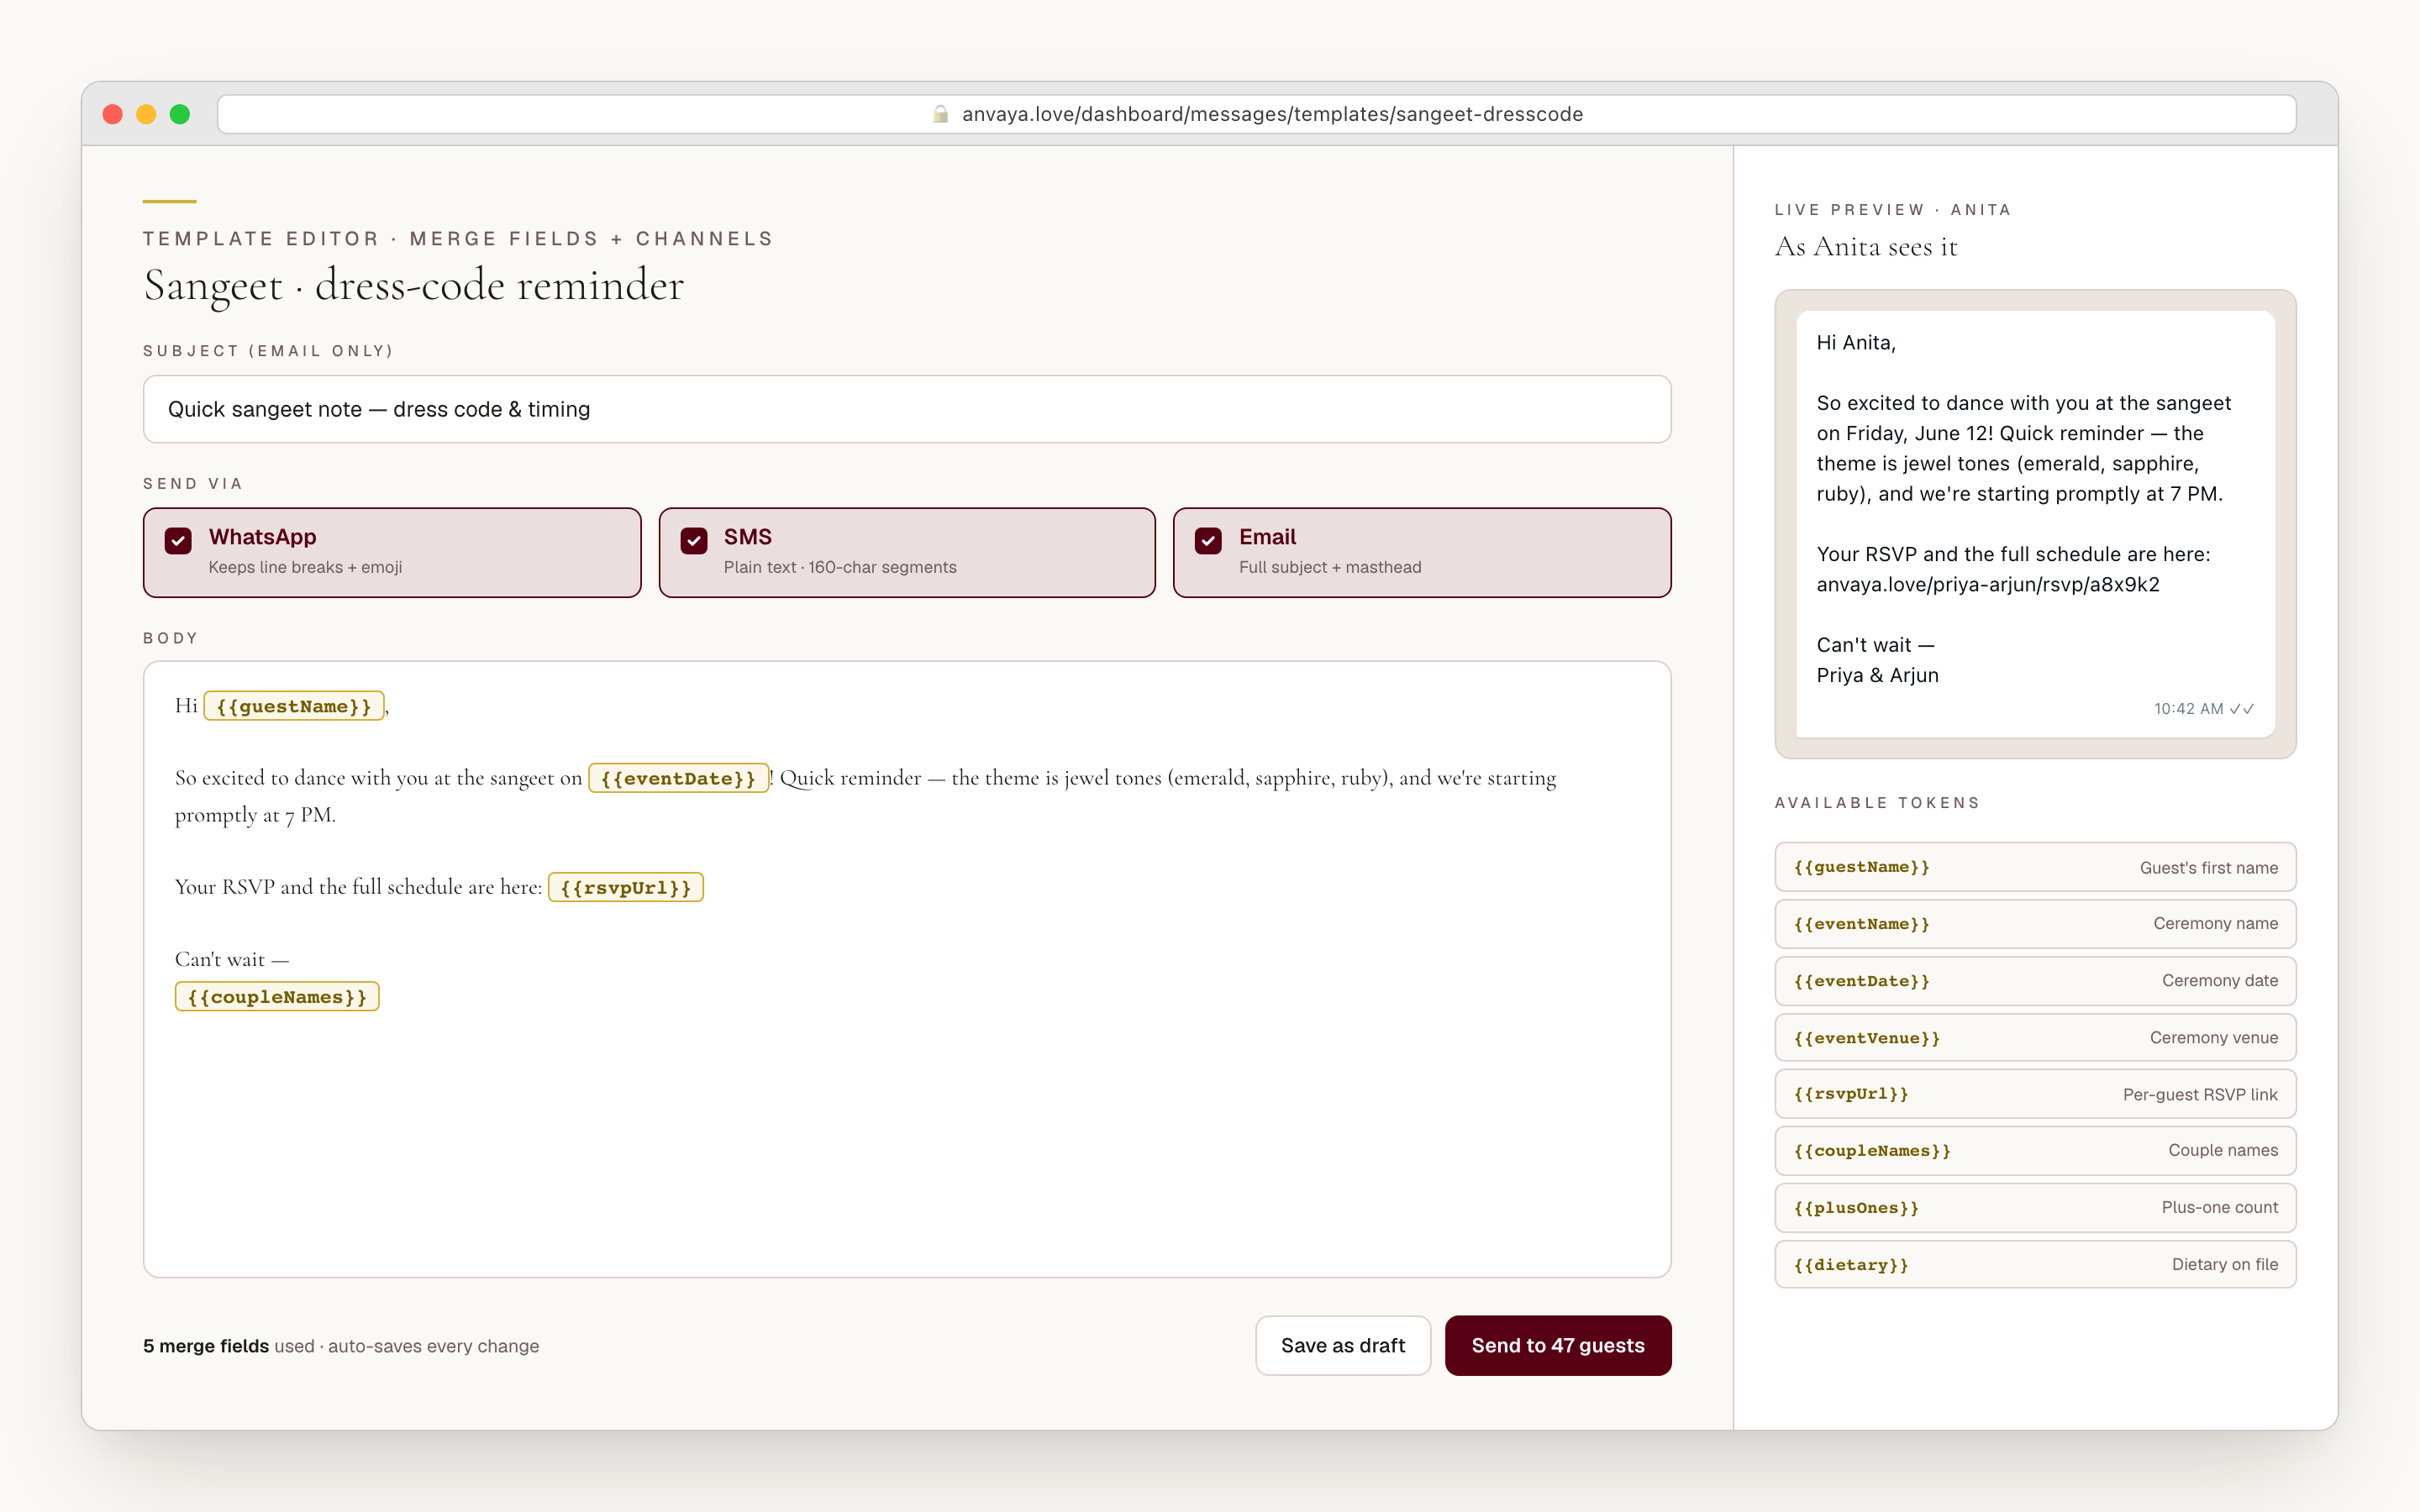Image resolution: width=2420 pixels, height=1512 pixels.
Task: Insert the {{eventName}} token
Action: (x=2035, y=924)
